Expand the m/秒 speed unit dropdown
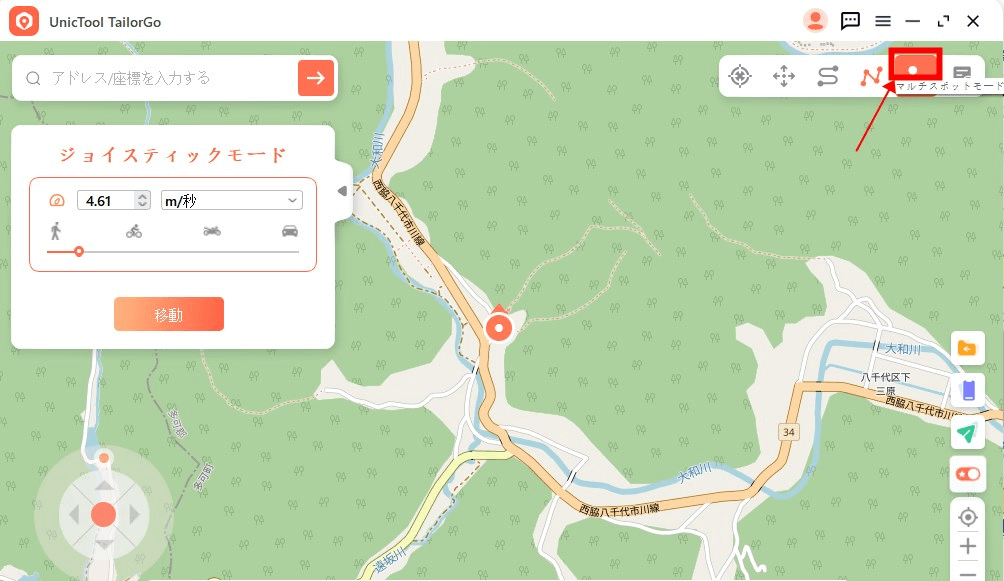The image size is (1004, 581). point(232,200)
